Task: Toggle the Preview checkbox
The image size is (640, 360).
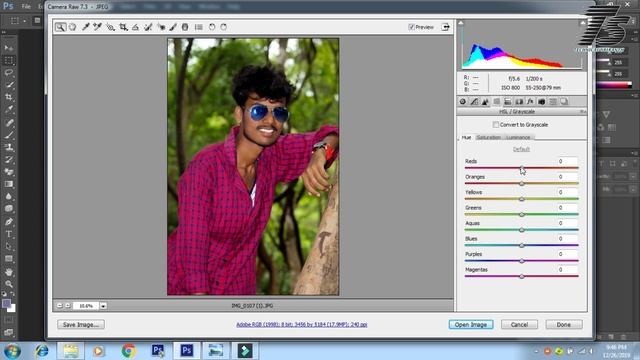Action: tap(411, 27)
